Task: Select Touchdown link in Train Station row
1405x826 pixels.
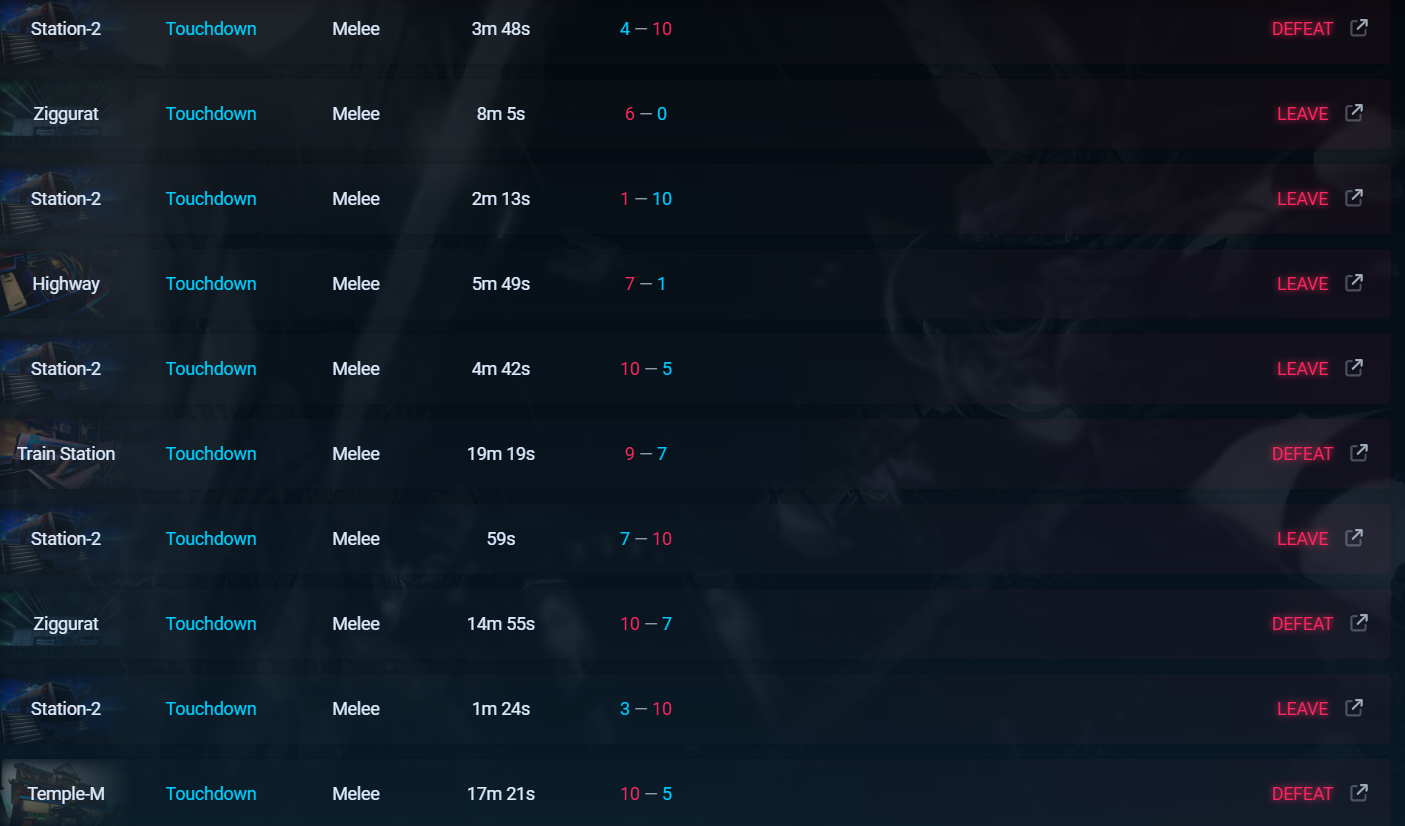Action: click(211, 454)
